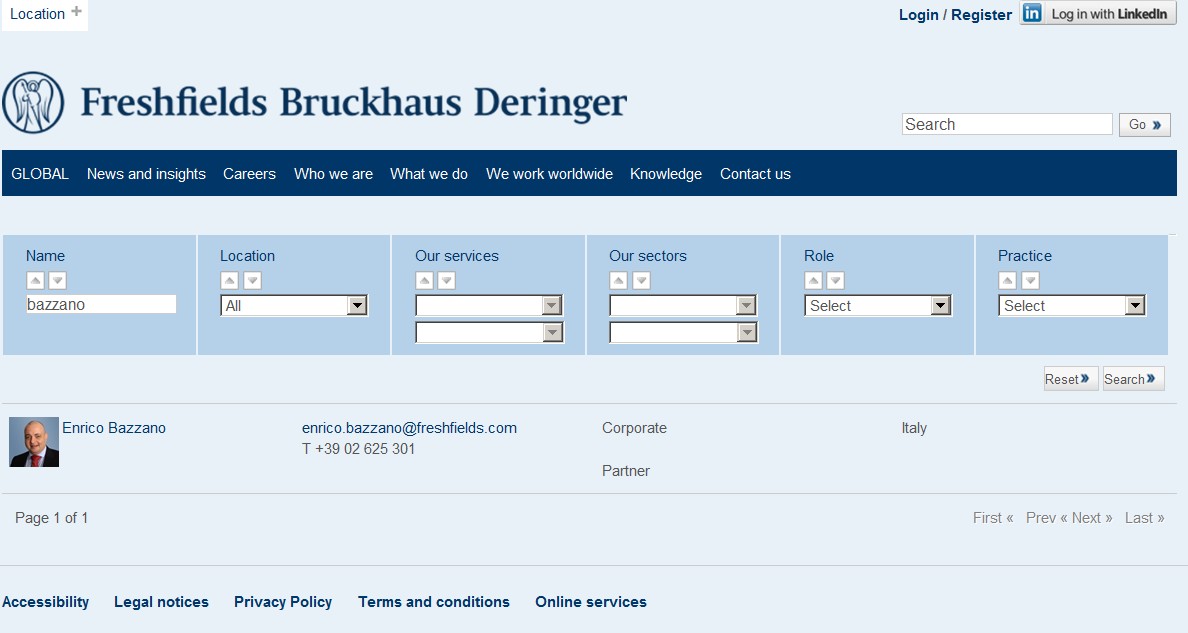Sort Location column ascending arrow

click(230, 280)
